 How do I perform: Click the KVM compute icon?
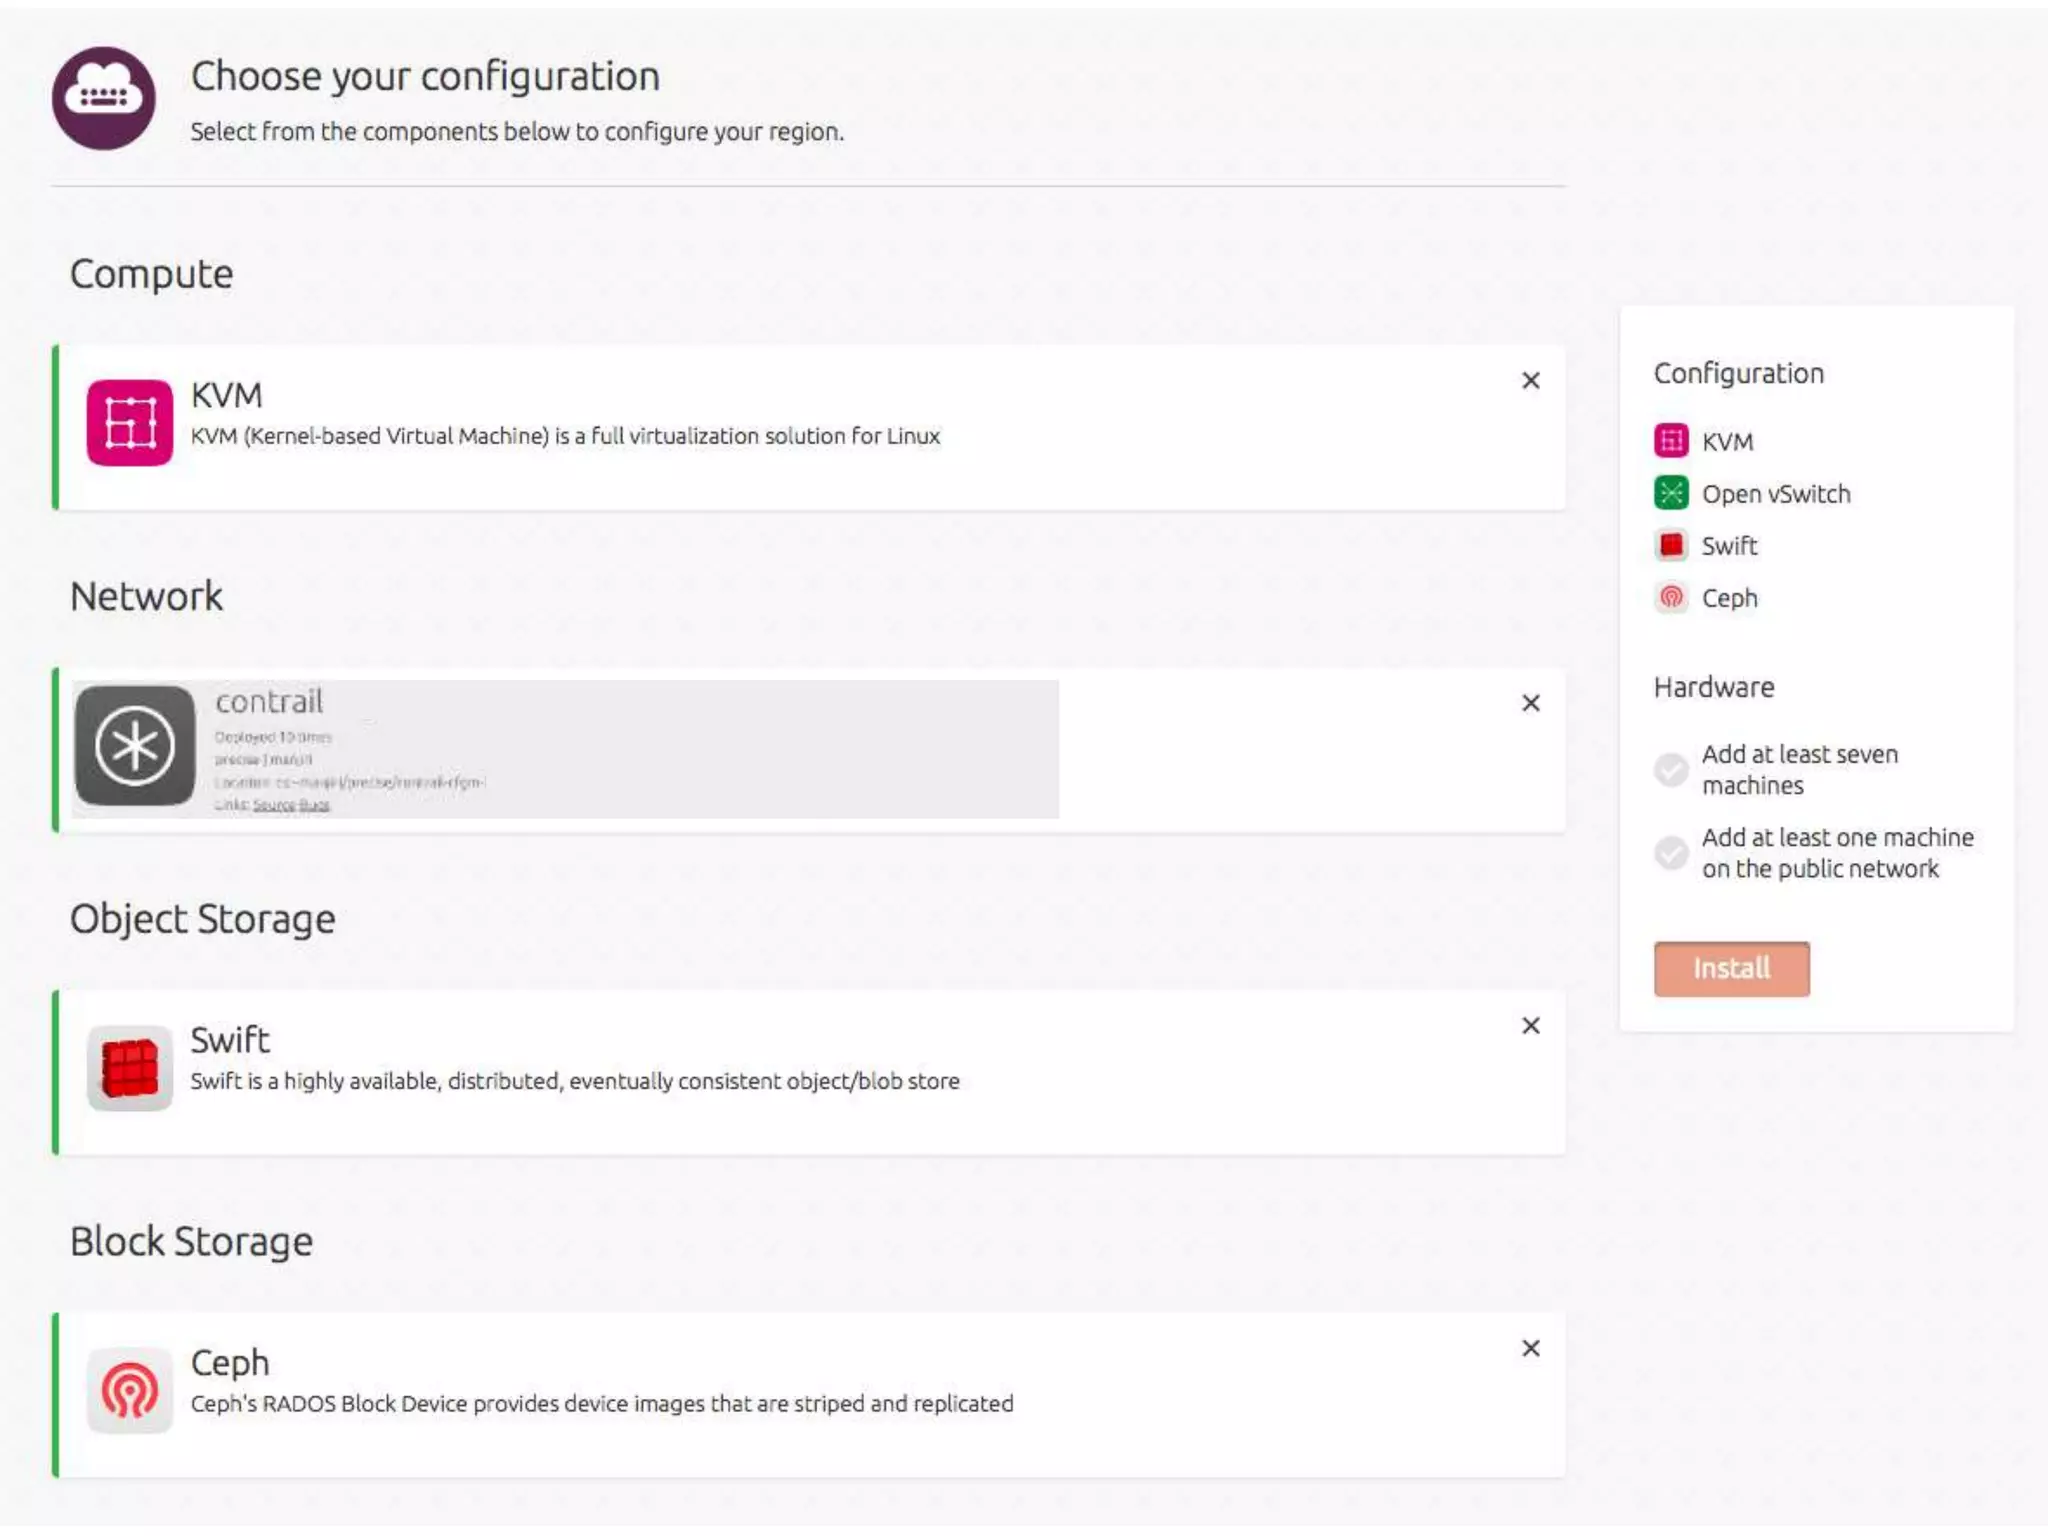(129, 422)
